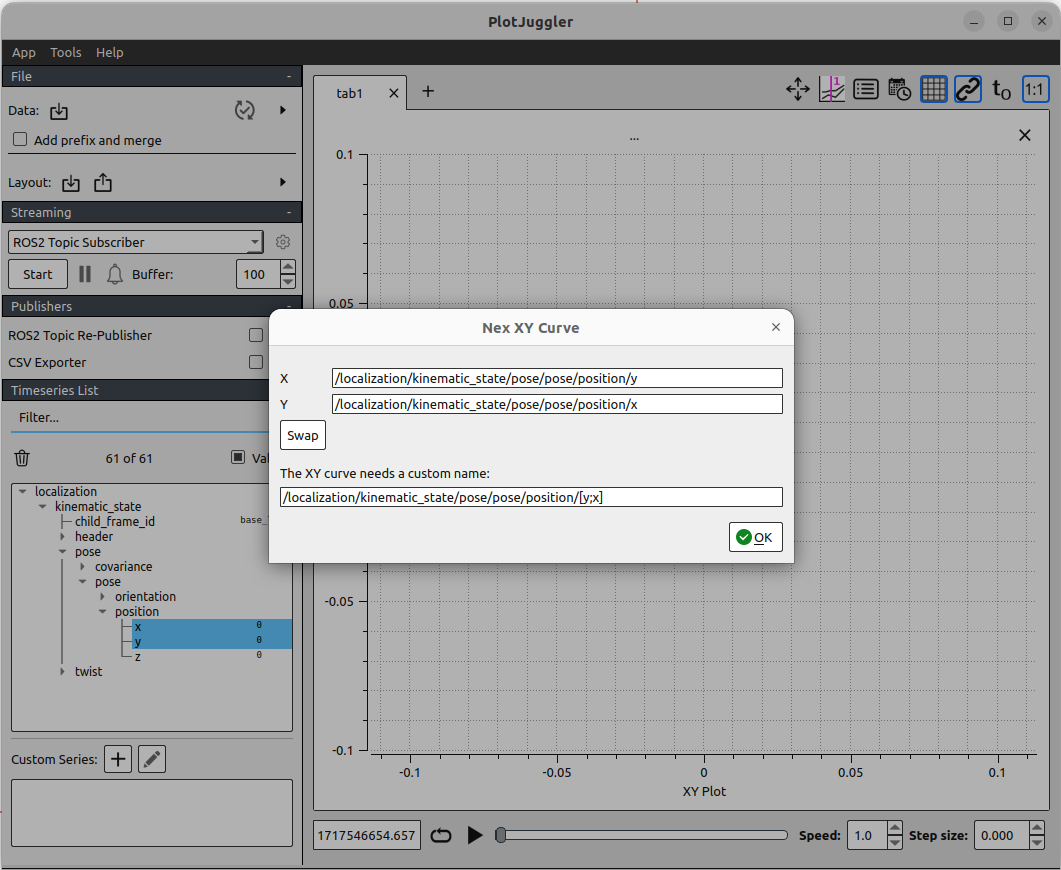Enable the CSV Exporter checkbox

256,362
